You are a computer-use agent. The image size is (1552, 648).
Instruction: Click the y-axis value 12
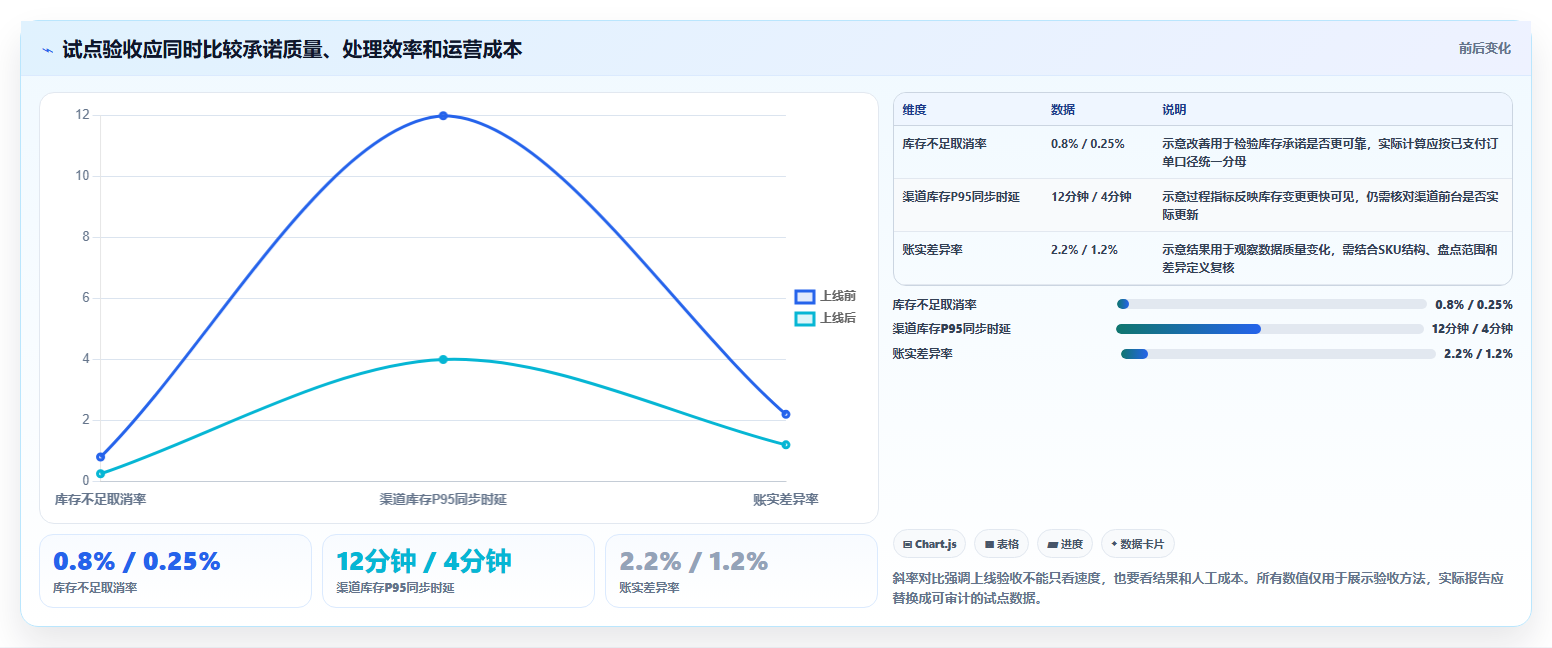click(82, 115)
